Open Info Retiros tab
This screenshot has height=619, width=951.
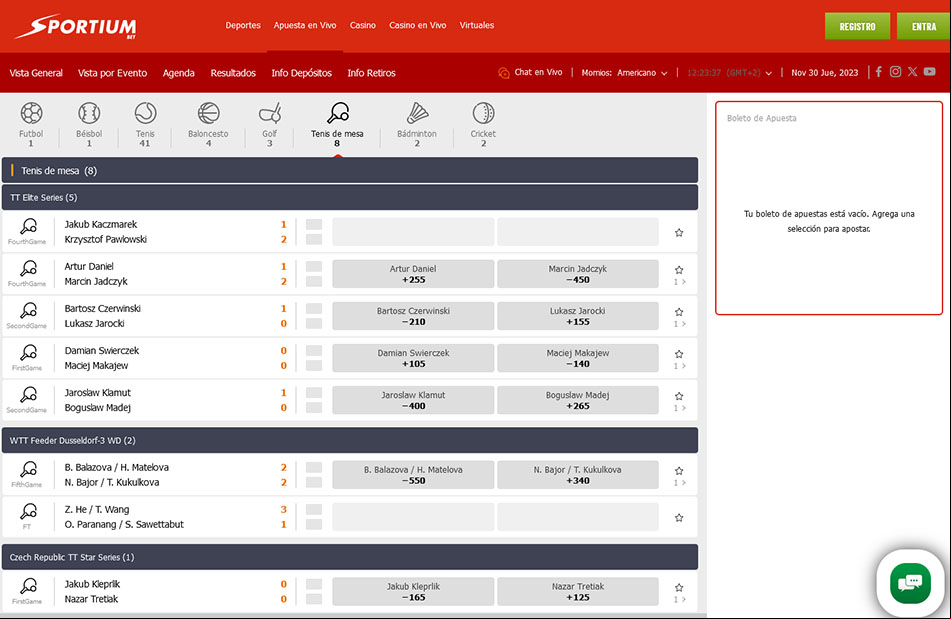[371, 73]
